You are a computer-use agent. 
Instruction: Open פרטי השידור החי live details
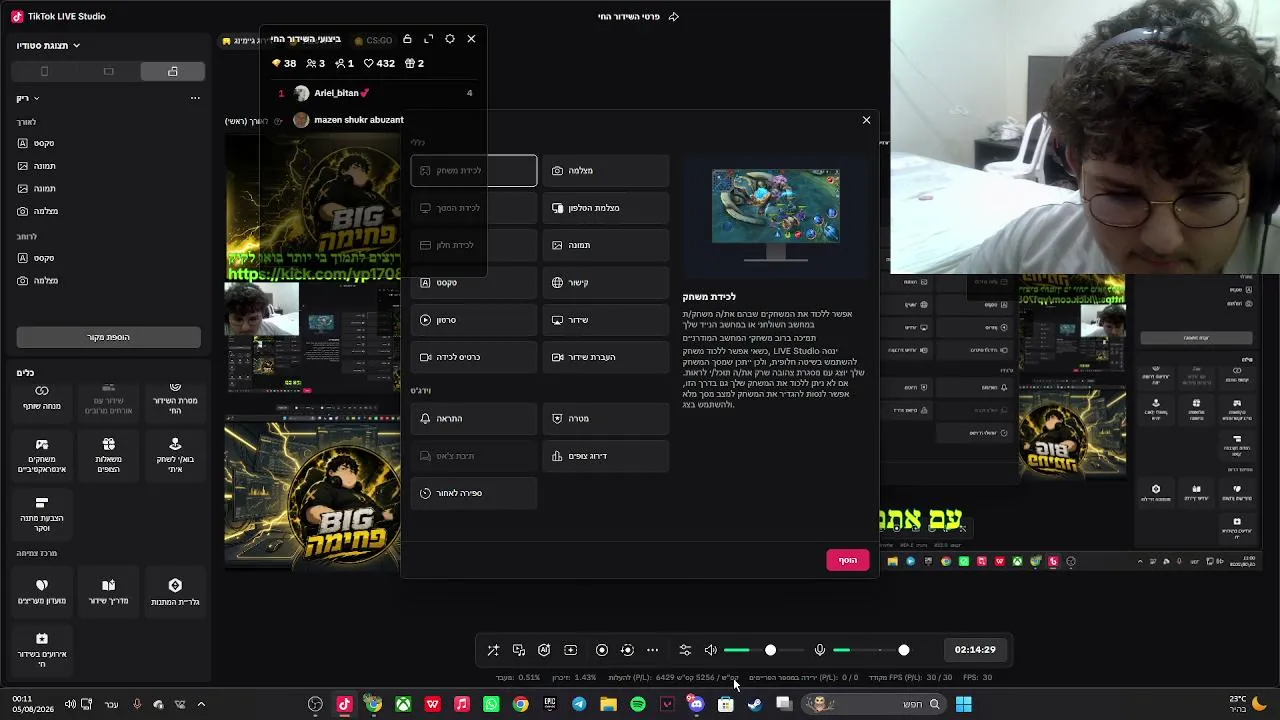(x=638, y=16)
